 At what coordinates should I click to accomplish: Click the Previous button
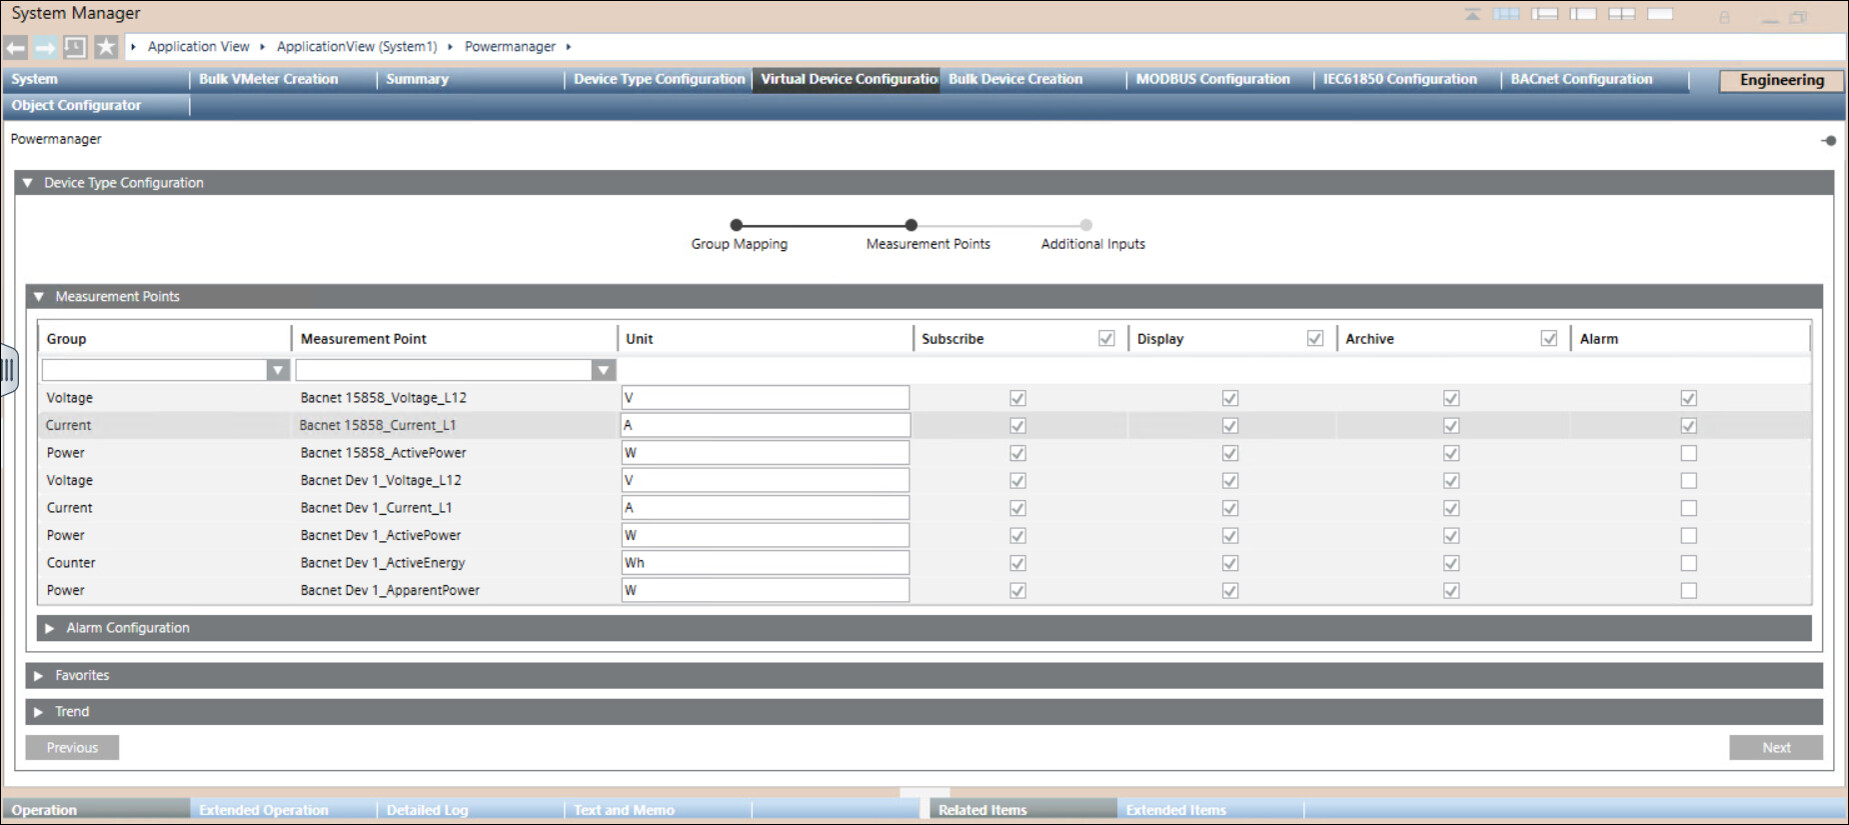click(72, 748)
